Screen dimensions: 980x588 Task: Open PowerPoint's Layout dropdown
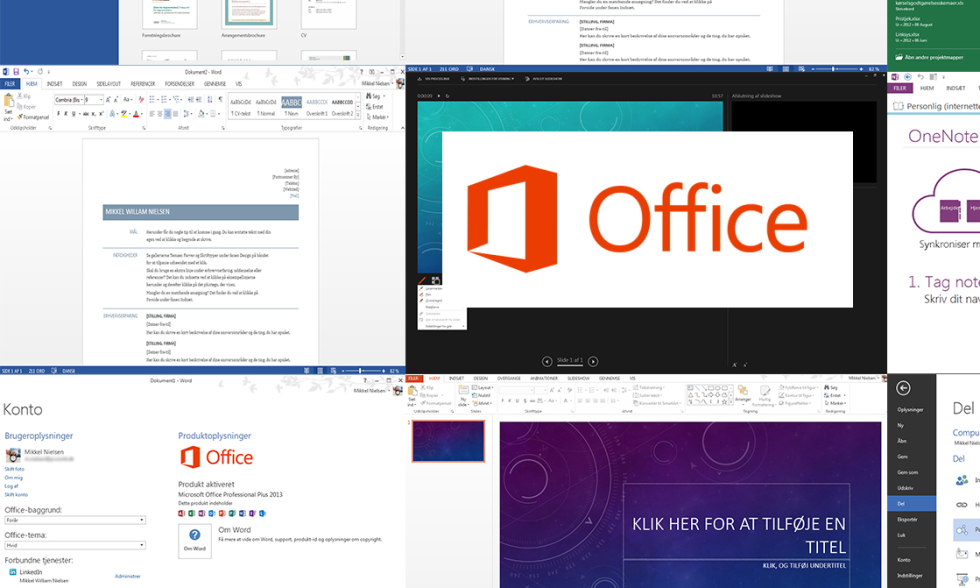tap(481, 388)
